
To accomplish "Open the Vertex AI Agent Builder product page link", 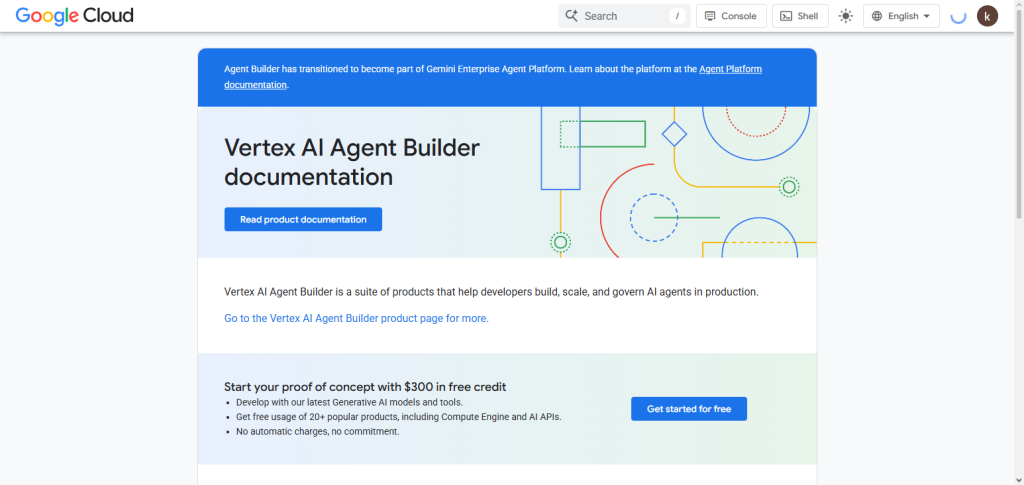I will tap(356, 319).
